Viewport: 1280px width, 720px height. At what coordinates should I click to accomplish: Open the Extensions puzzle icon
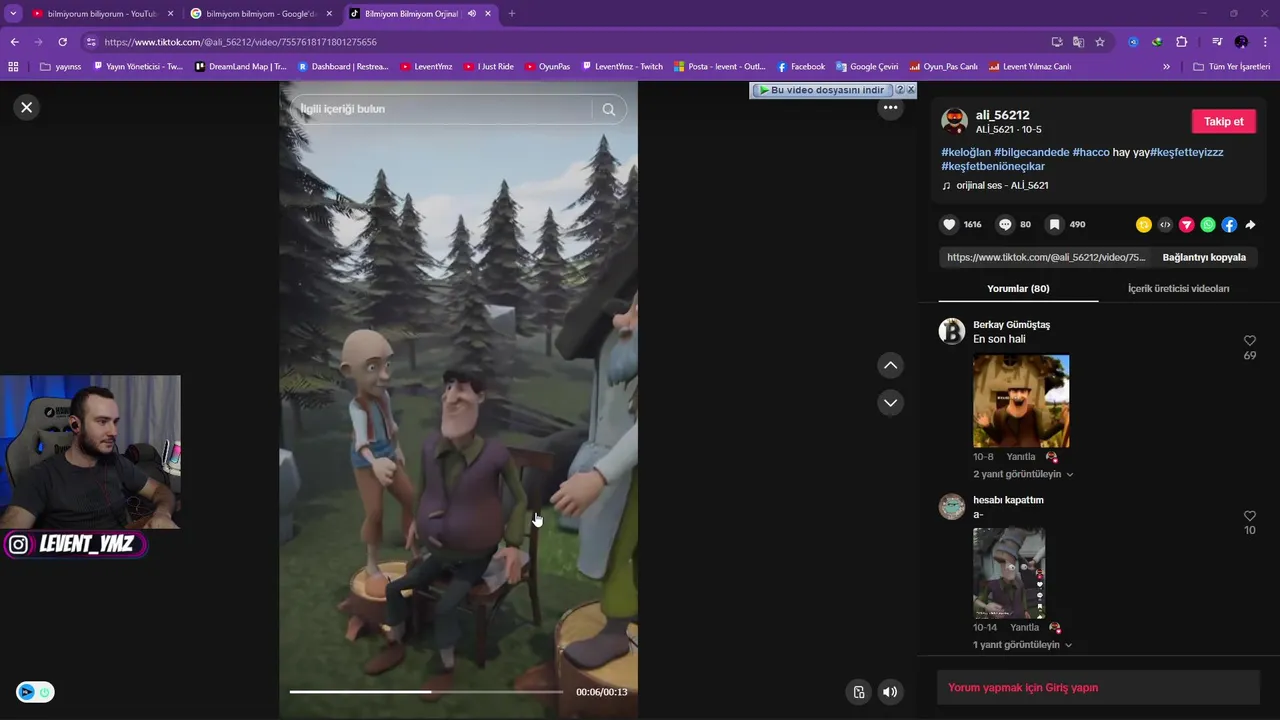(x=1181, y=42)
